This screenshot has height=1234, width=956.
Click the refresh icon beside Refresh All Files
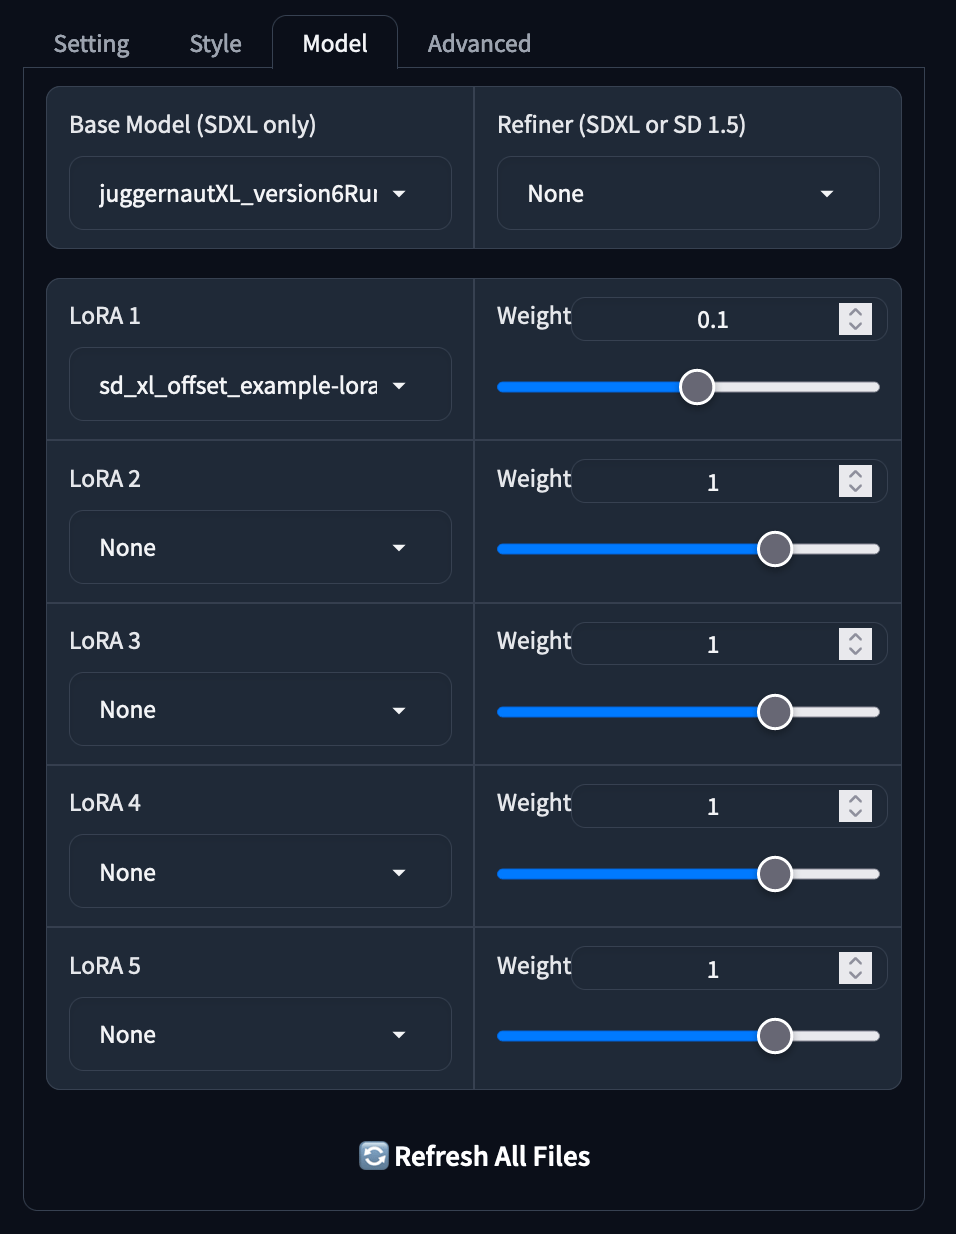tap(374, 1156)
